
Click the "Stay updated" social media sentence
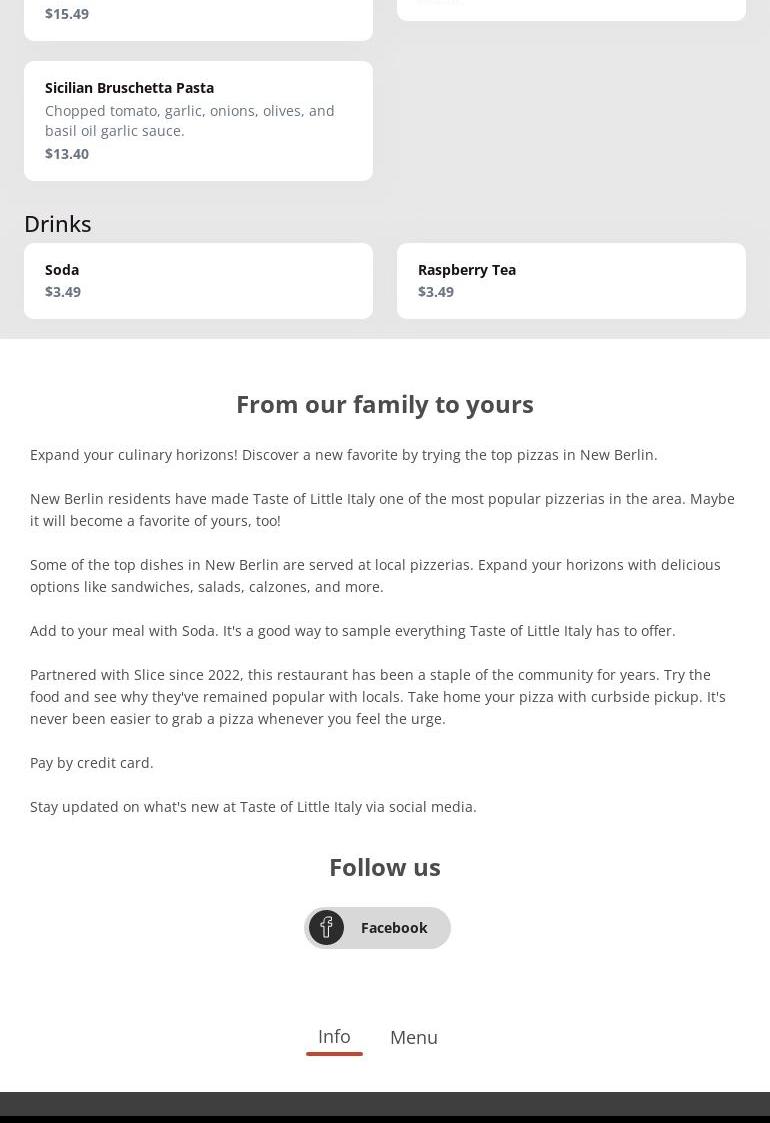(253, 806)
